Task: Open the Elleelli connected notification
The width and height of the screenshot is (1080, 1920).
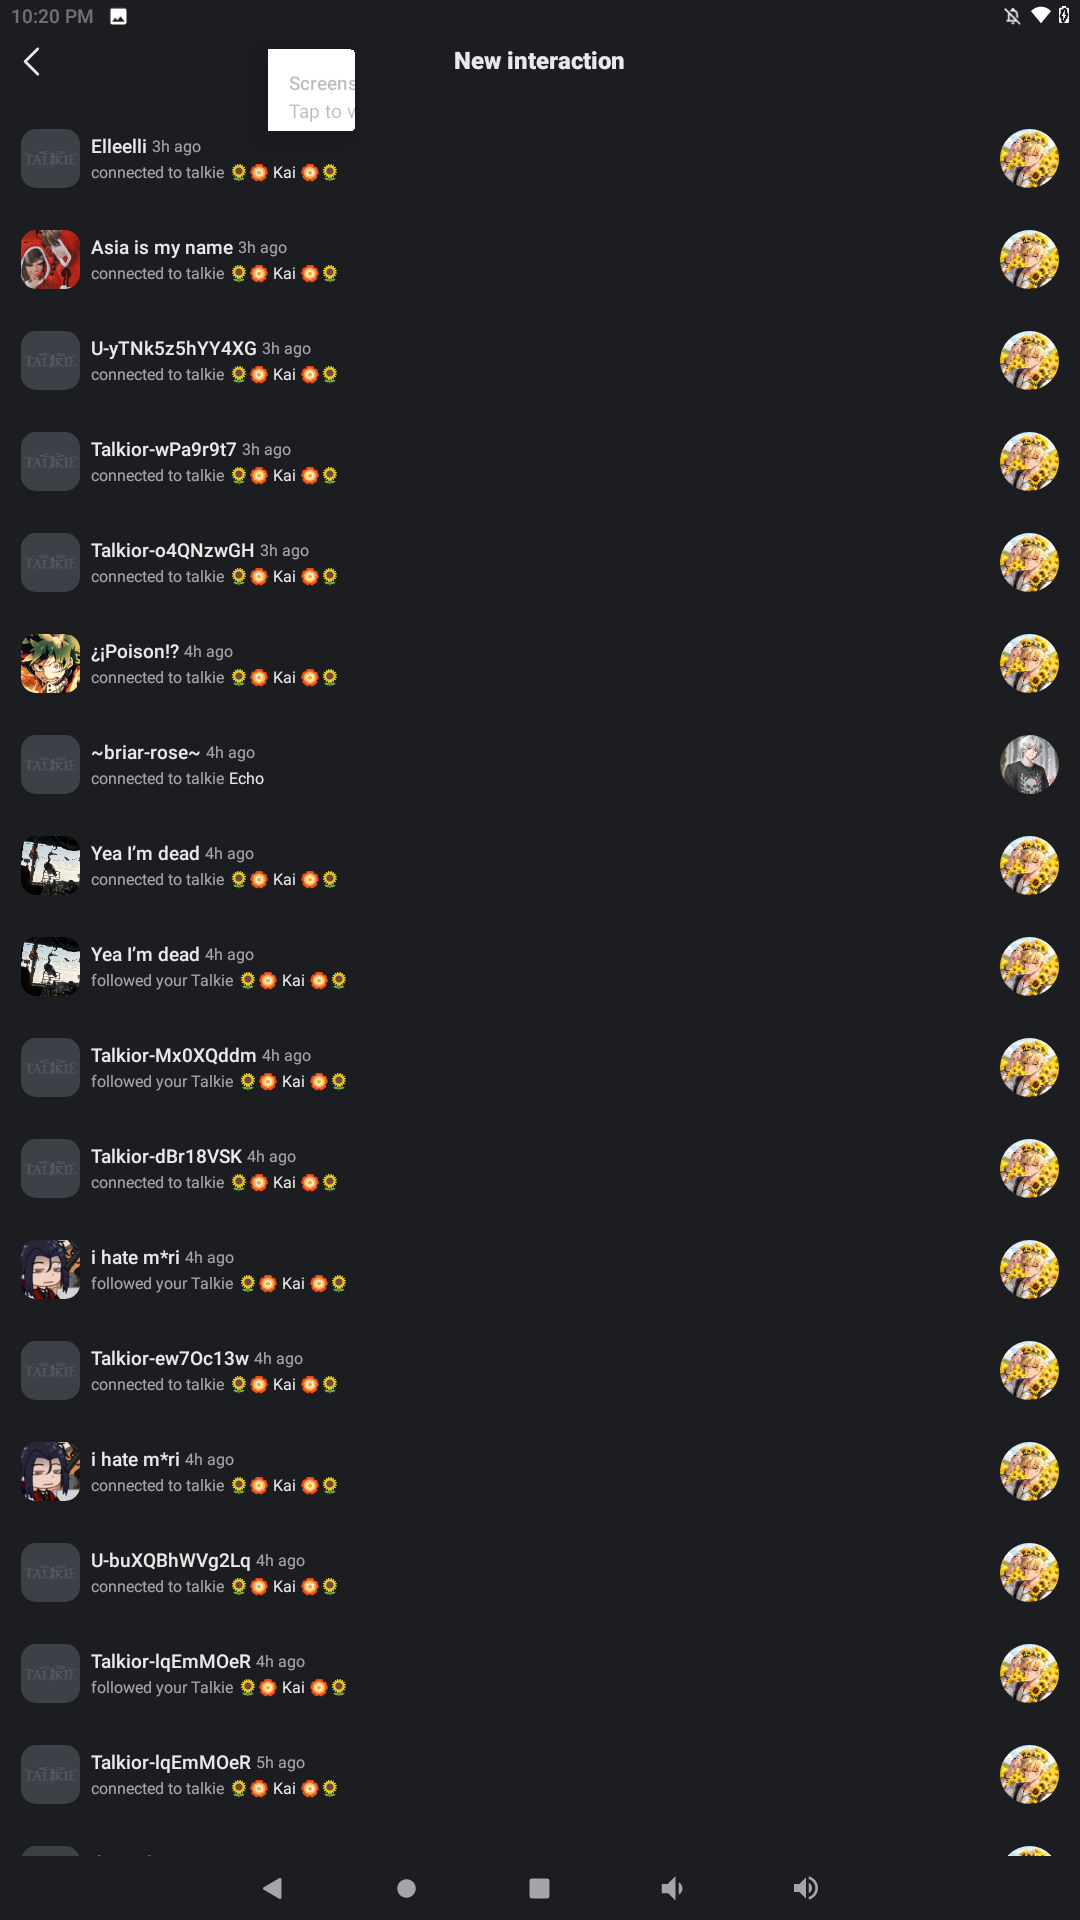Action: point(540,159)
